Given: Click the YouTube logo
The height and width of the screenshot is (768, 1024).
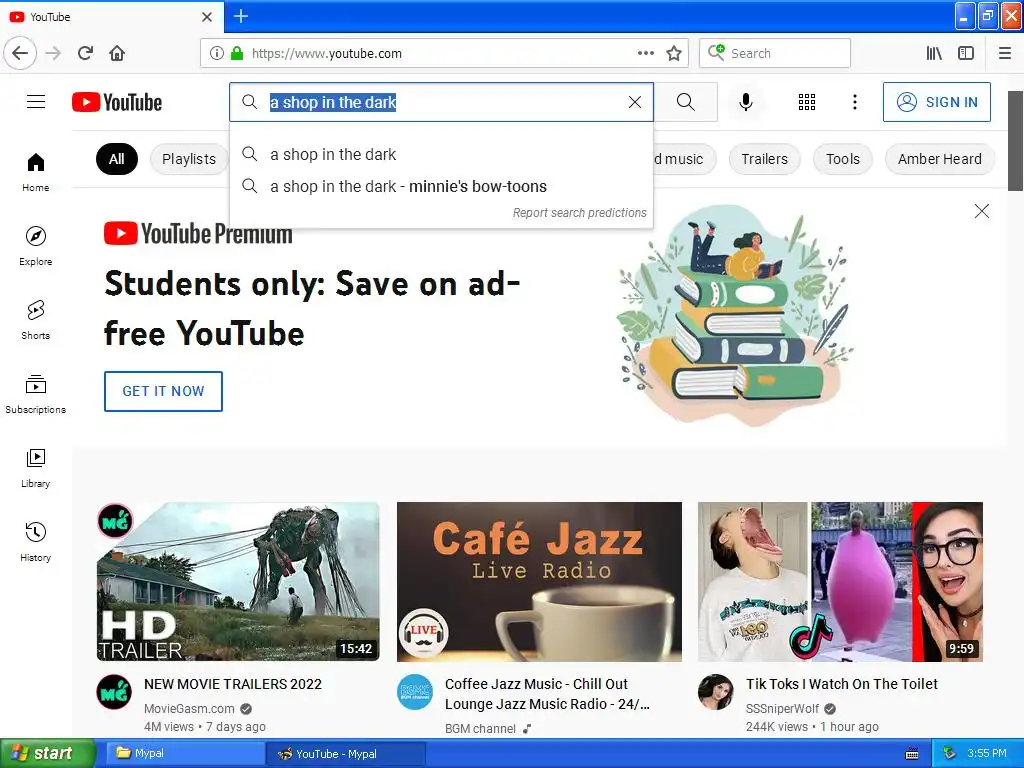Looking at the screenshot, I should click(117, 103).
